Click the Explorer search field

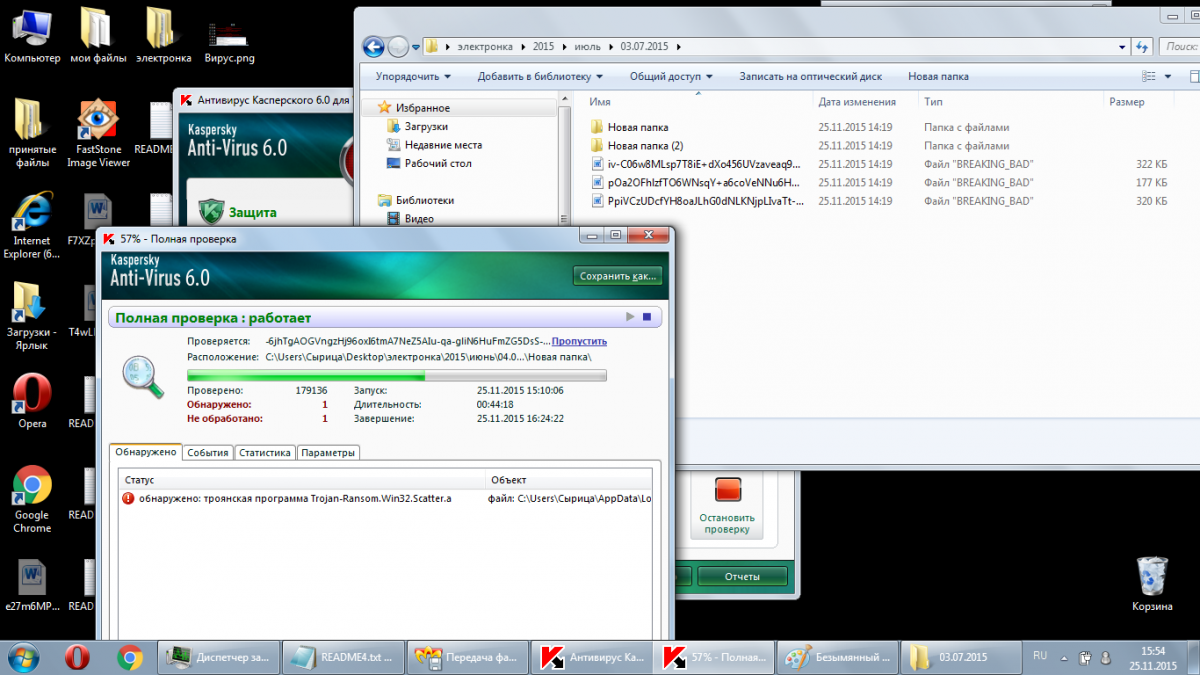(1181, 46)
